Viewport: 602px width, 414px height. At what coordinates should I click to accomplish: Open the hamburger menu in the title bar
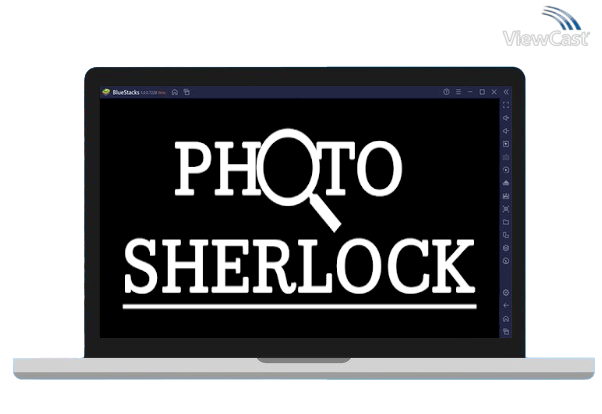pyautogui.click(x=458, y=92)
